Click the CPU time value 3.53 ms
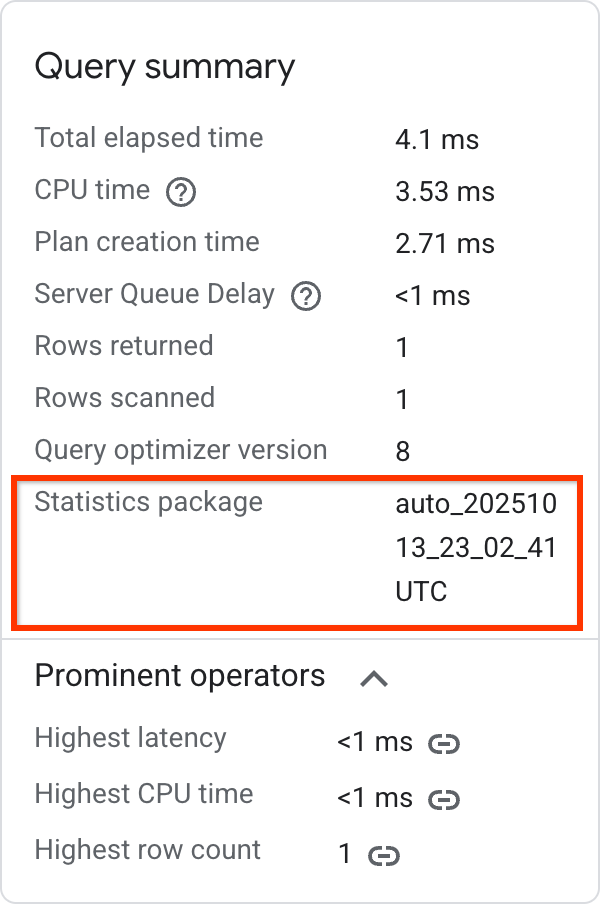This screenshot has height=904, width=600. pyautogui.click(x=445, y=192)
